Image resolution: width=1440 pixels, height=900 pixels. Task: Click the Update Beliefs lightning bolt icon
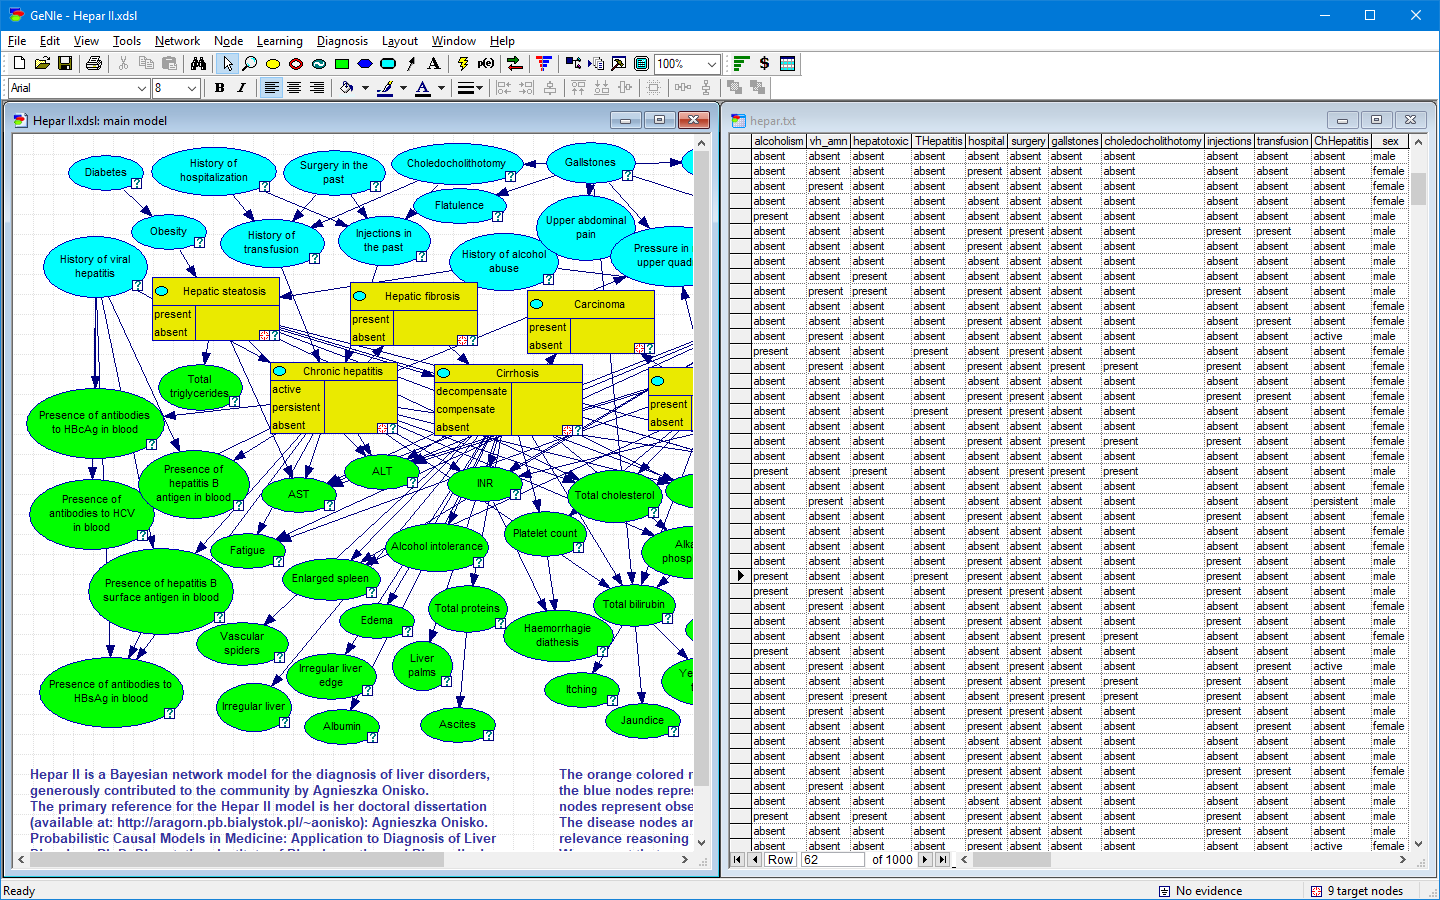coord(462,63)
